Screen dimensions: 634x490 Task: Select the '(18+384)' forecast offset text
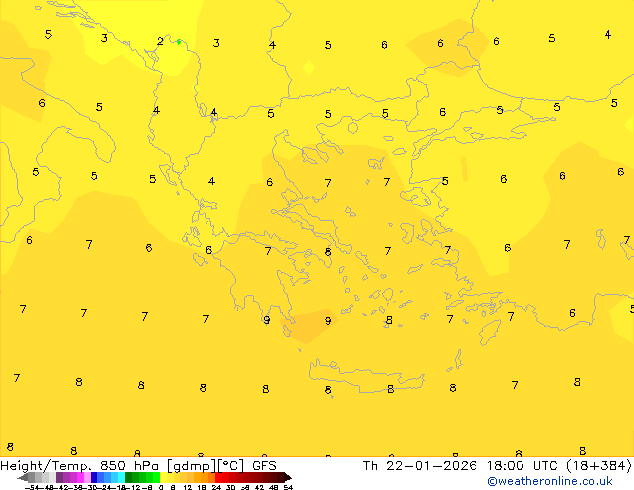599,466
